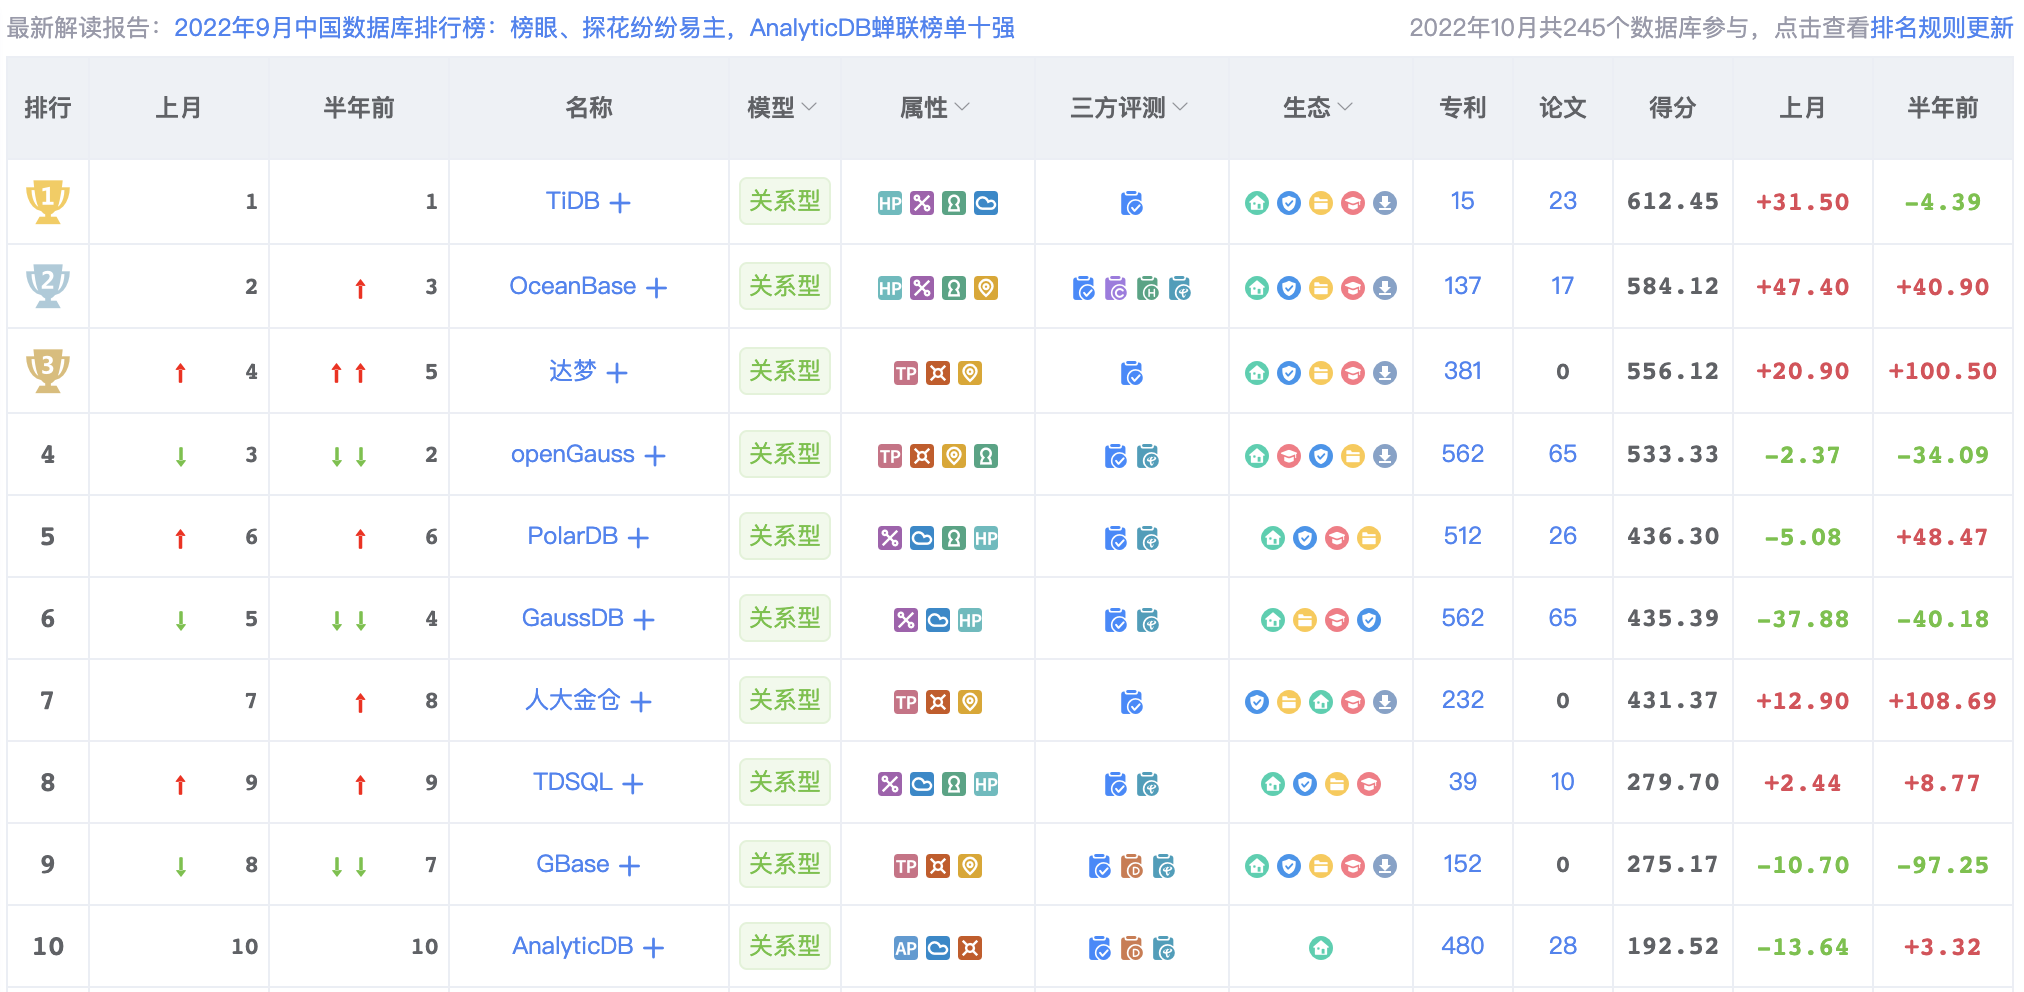Open the 生态 column filter dropdown
Image resolution: width=2024 pixels, height=992 pixels.
(1345, 107)
